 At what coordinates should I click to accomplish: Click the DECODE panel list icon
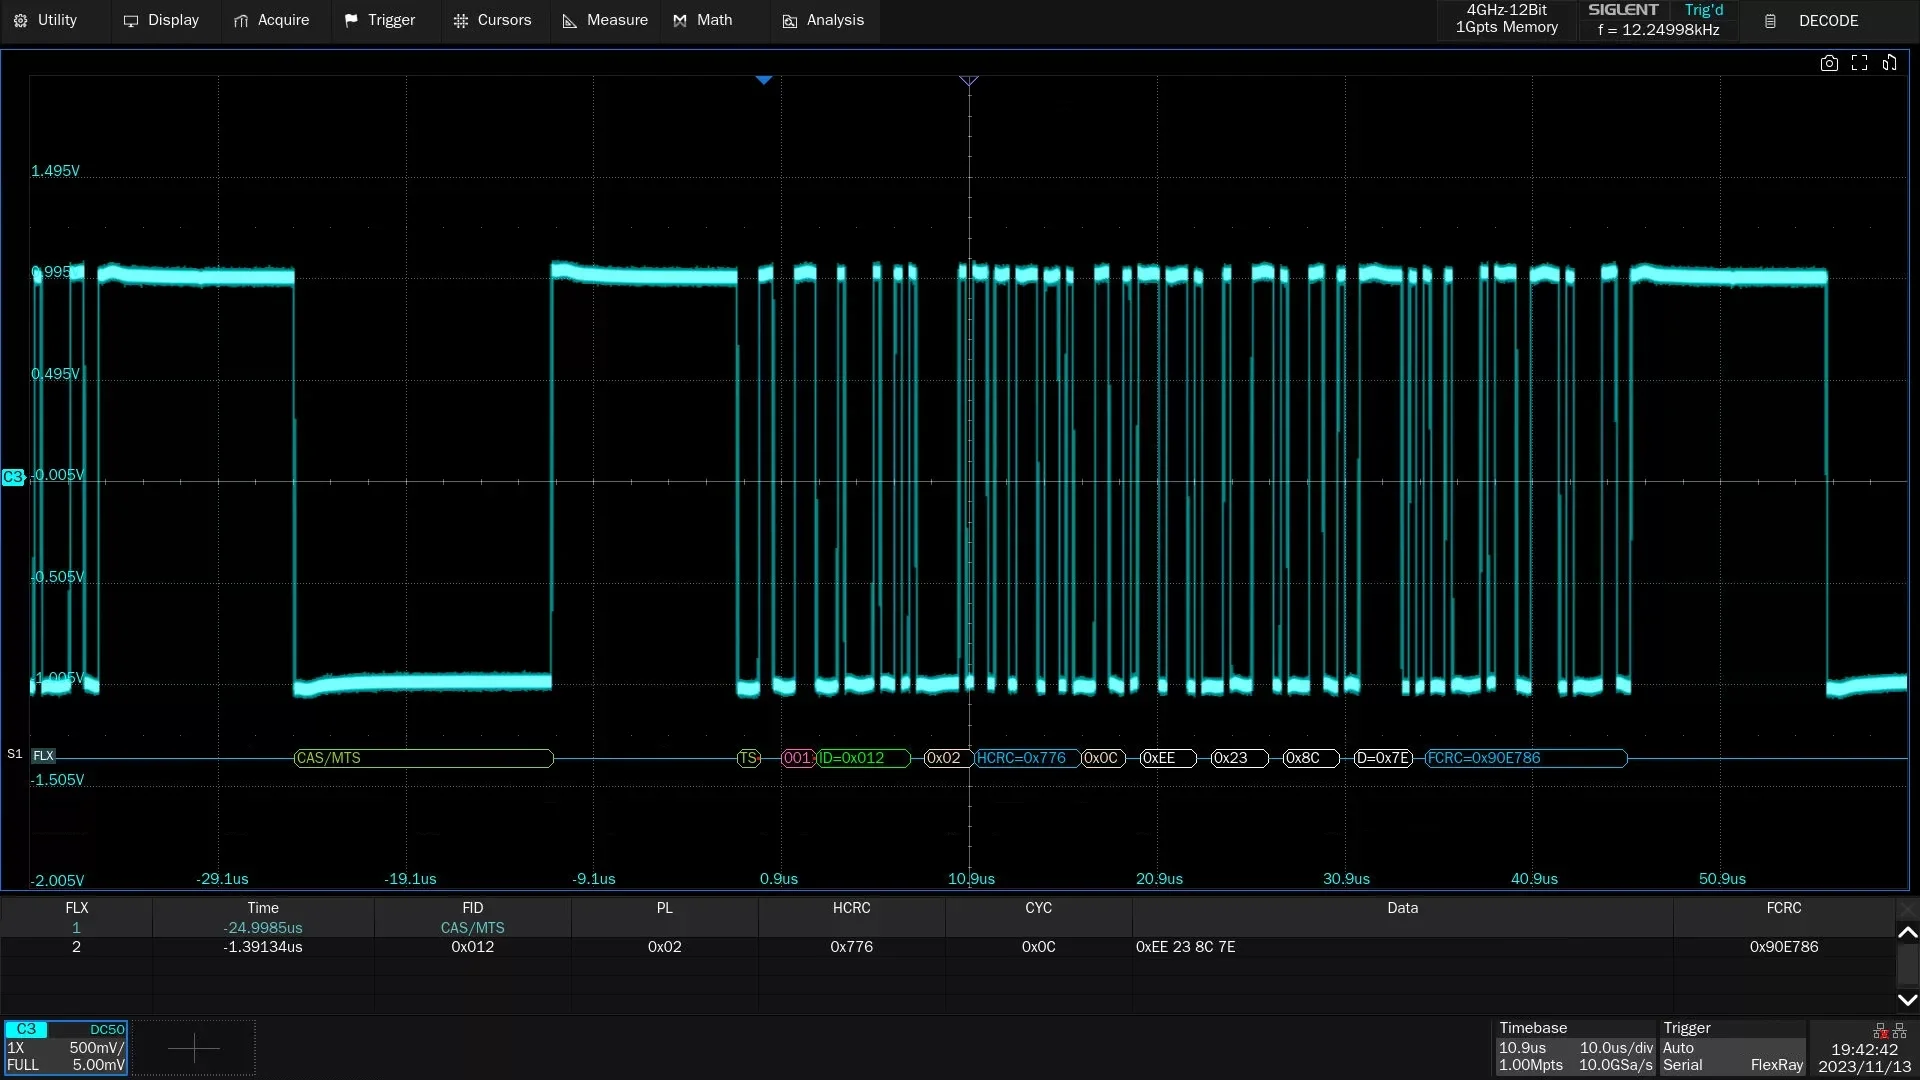click(x=1770, y=21)
